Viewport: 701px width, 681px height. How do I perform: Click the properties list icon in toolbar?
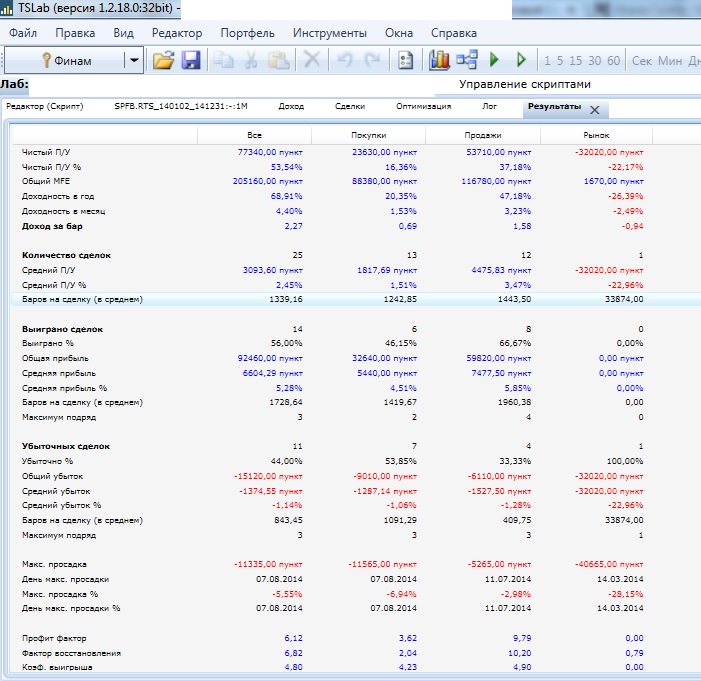pyautogui.click(x=405, y=60)
